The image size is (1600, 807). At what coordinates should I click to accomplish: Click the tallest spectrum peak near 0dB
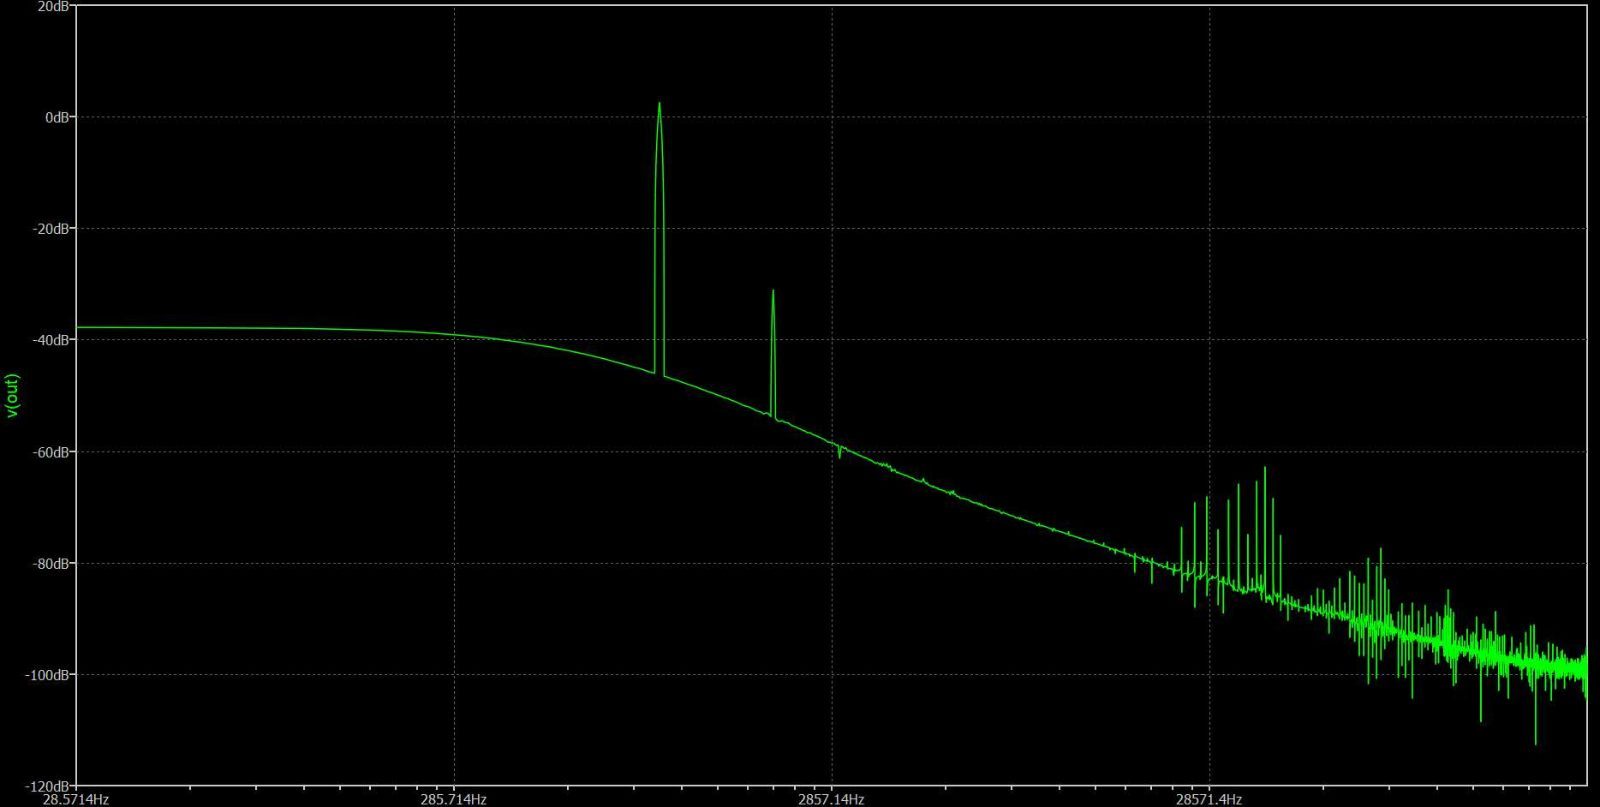[x=659, y=103]
